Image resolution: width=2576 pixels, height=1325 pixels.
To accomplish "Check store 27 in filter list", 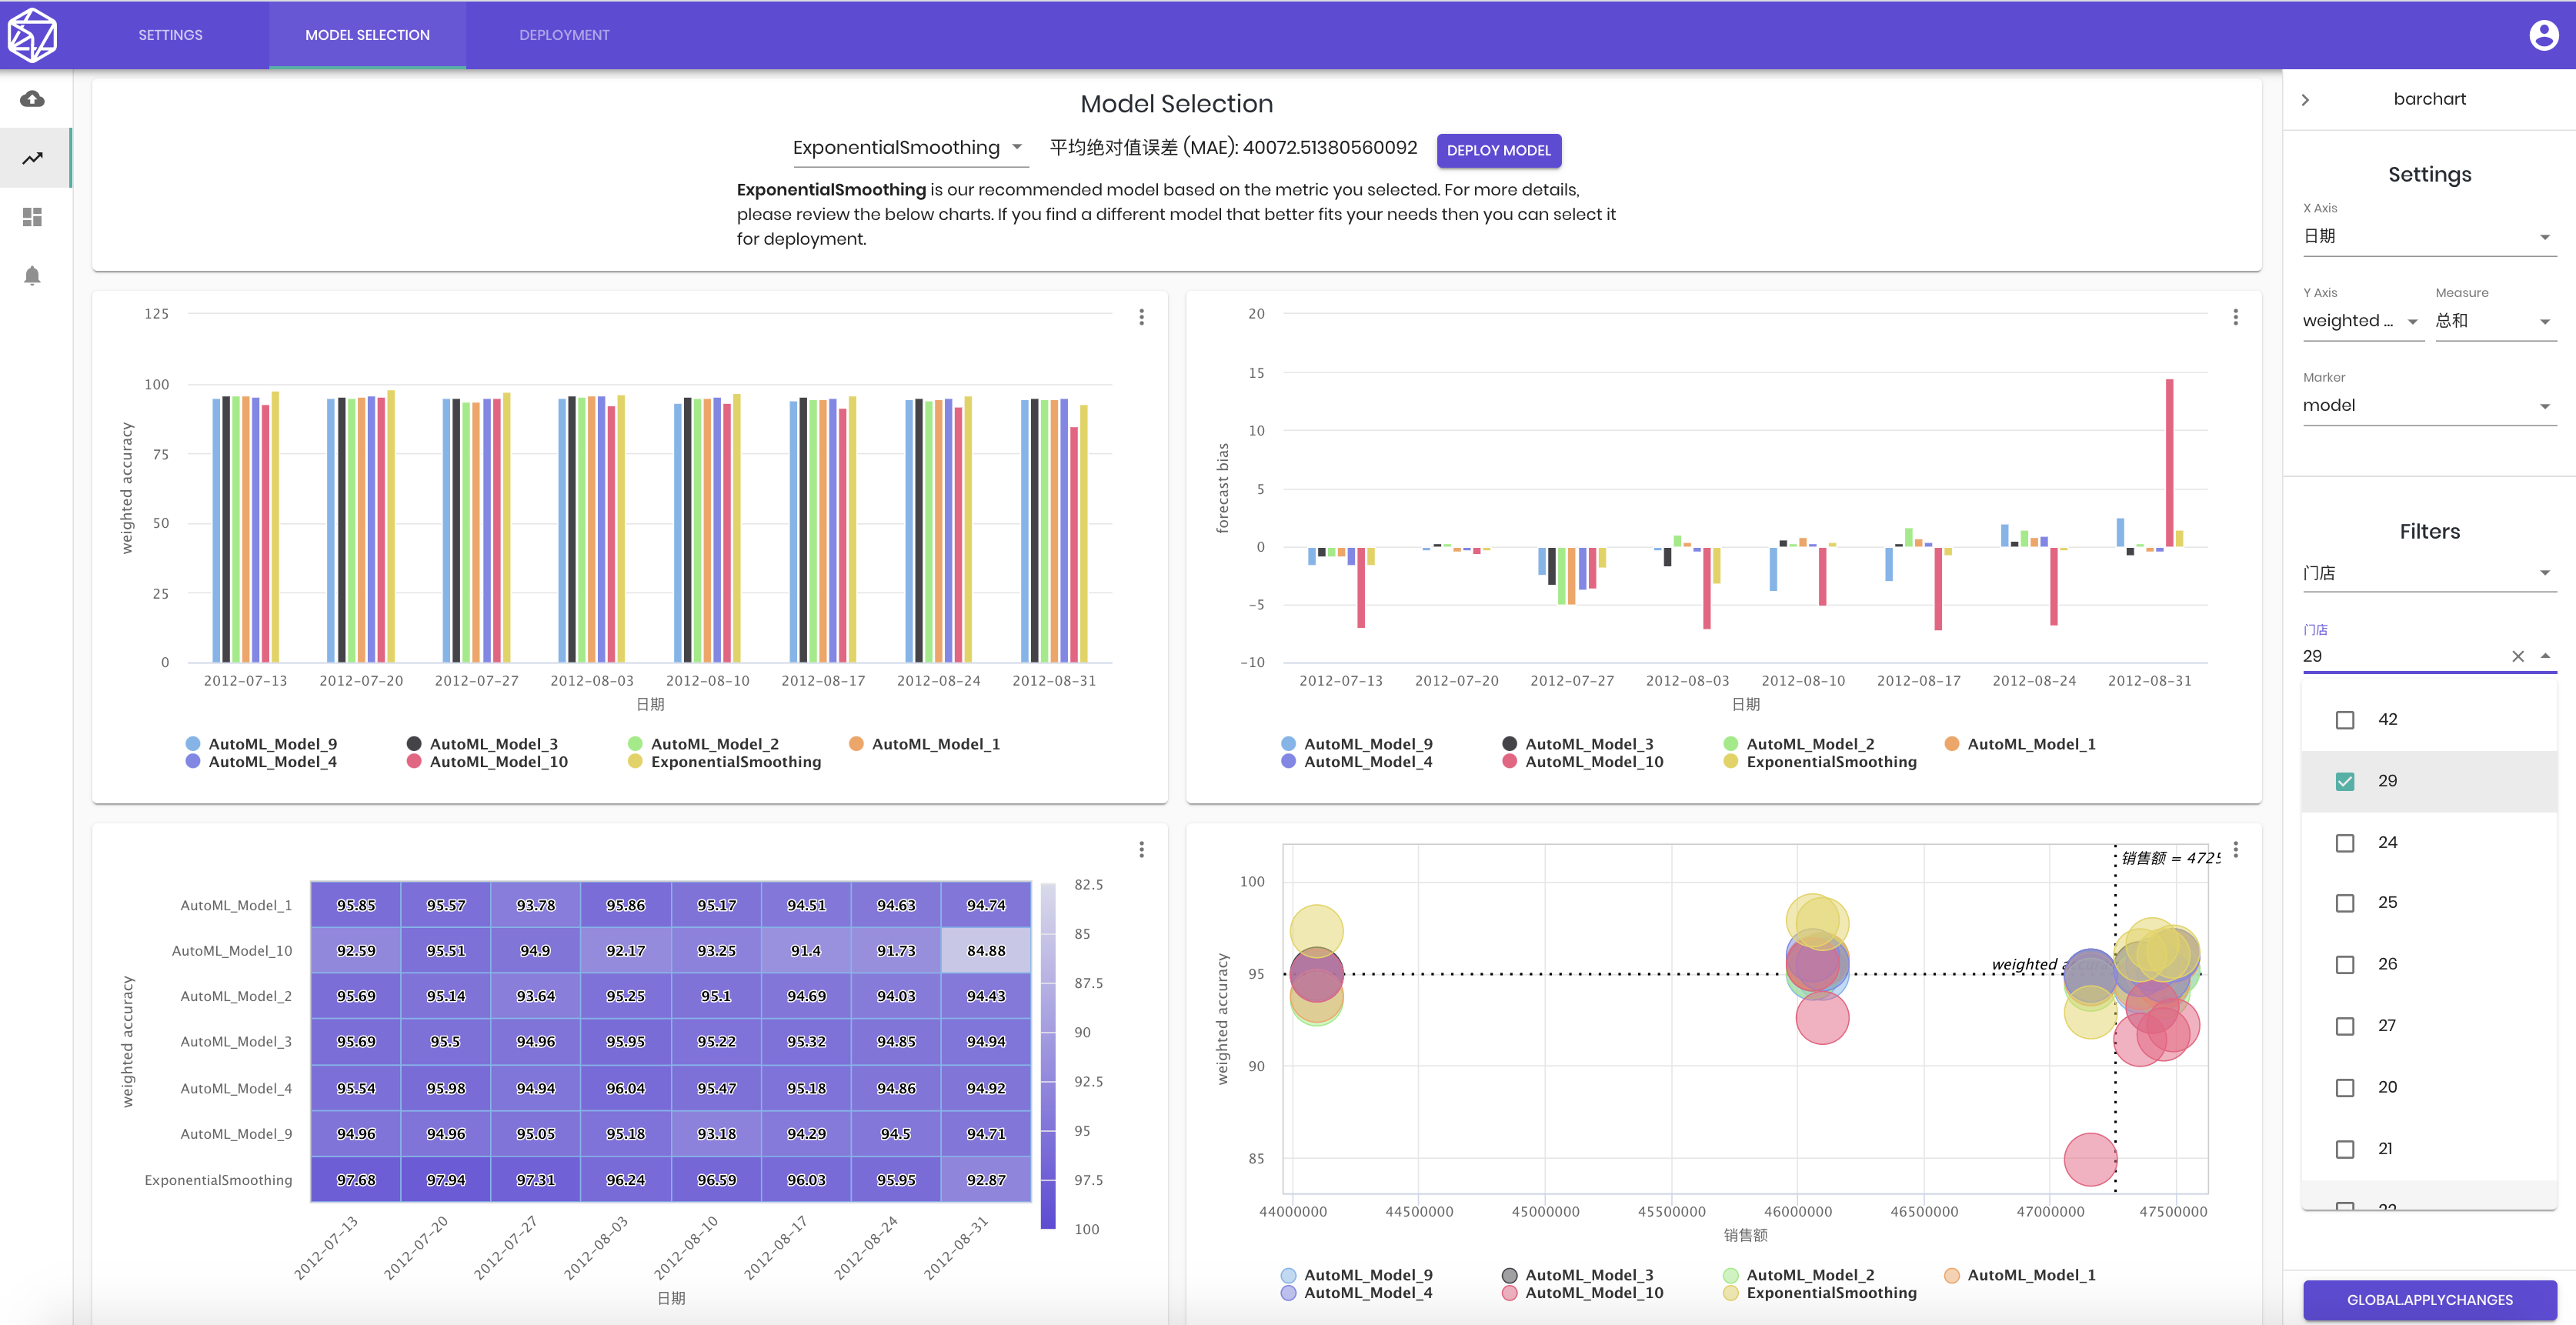I will point(2344,1026).
